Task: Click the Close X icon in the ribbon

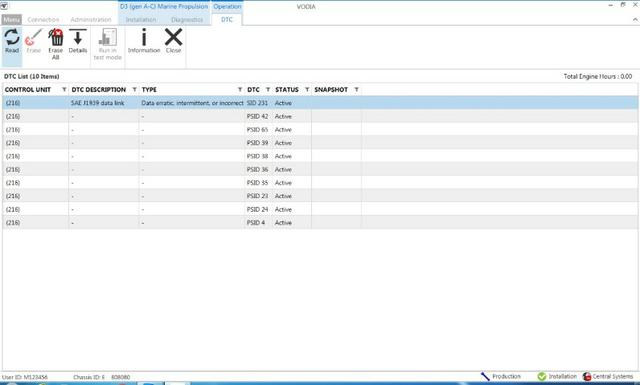Action: [173, 37]
